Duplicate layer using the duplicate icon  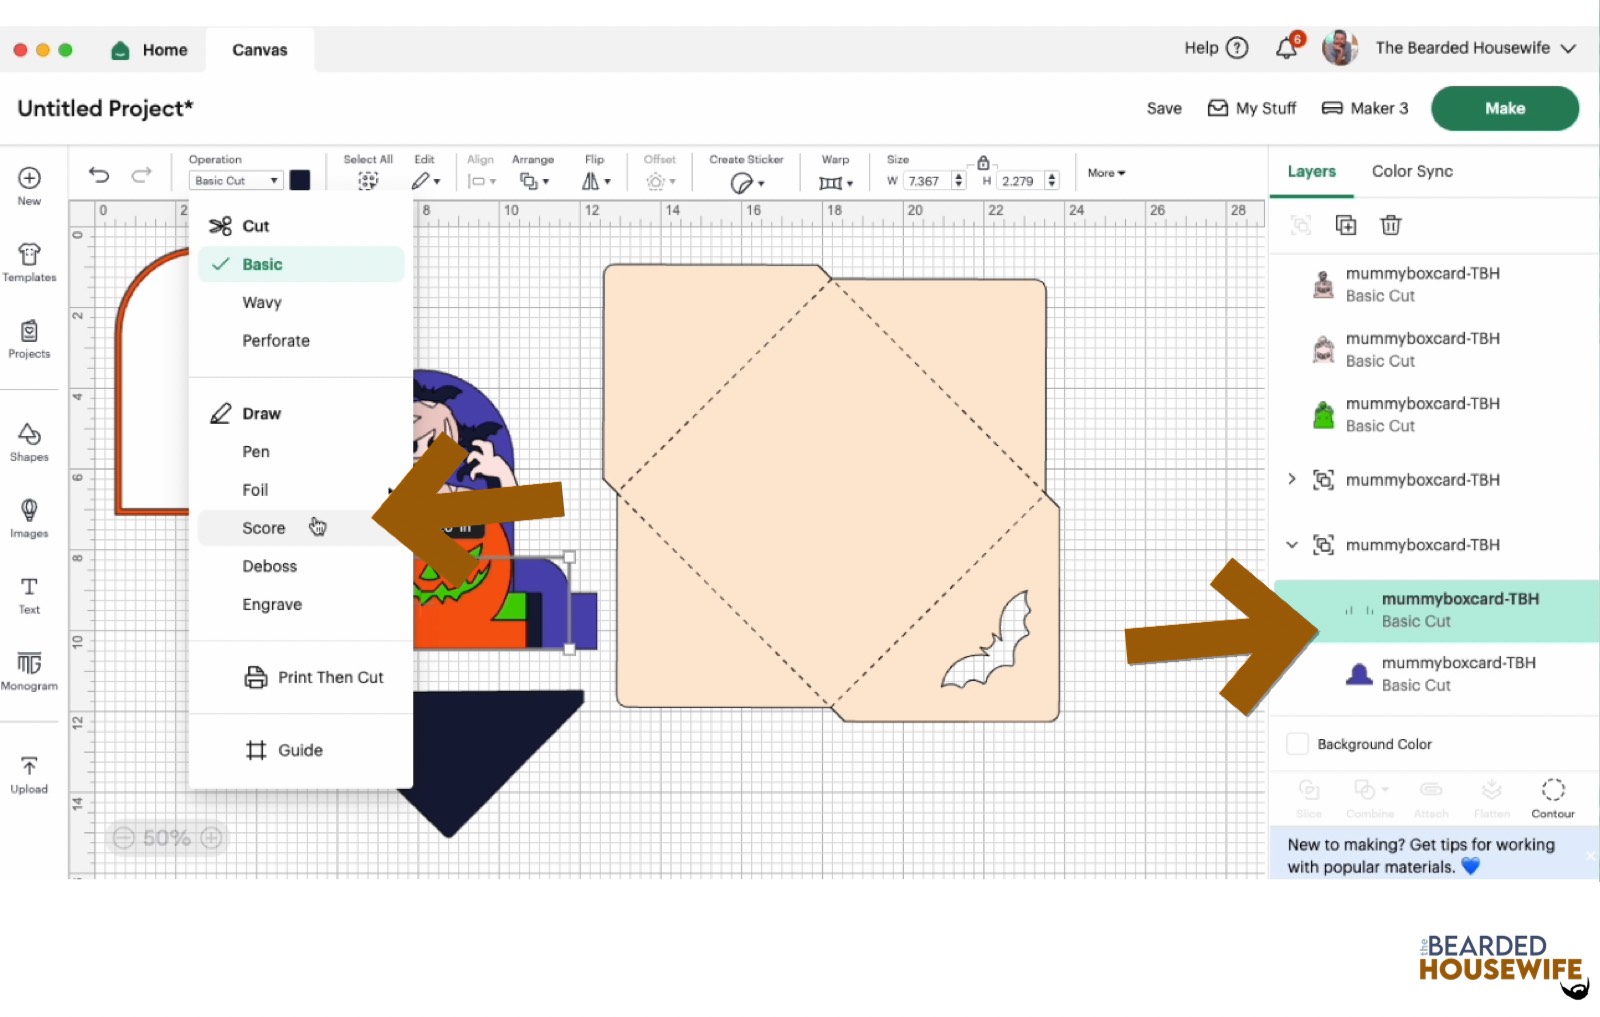pyautogui.click(x=1346, y=225)
